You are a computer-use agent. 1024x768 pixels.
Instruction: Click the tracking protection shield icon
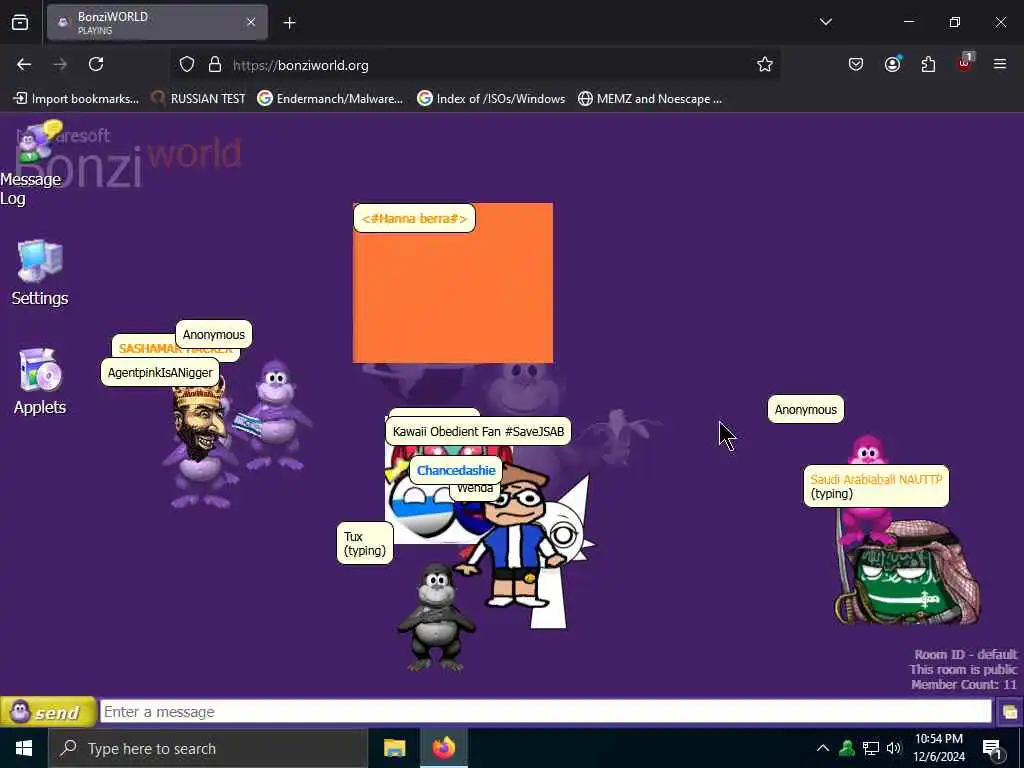187,65
